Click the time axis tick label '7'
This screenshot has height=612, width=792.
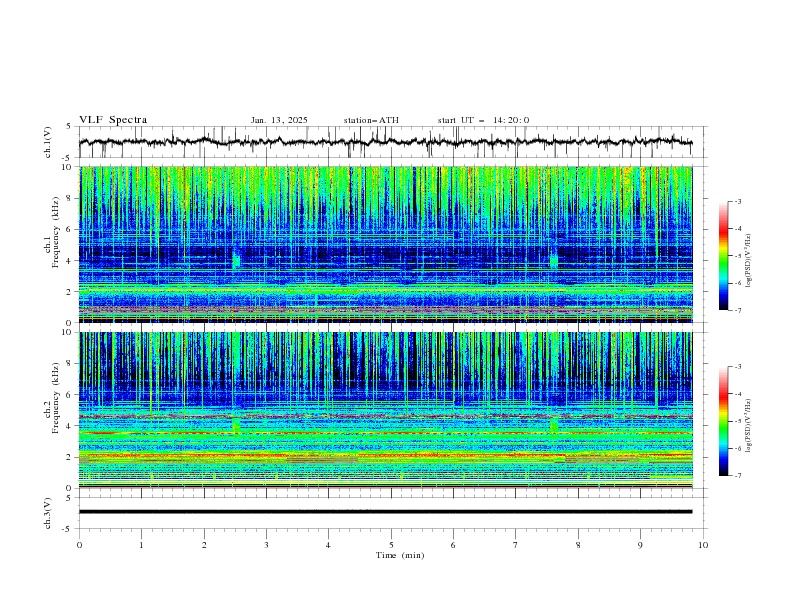(x=516, y=545)
